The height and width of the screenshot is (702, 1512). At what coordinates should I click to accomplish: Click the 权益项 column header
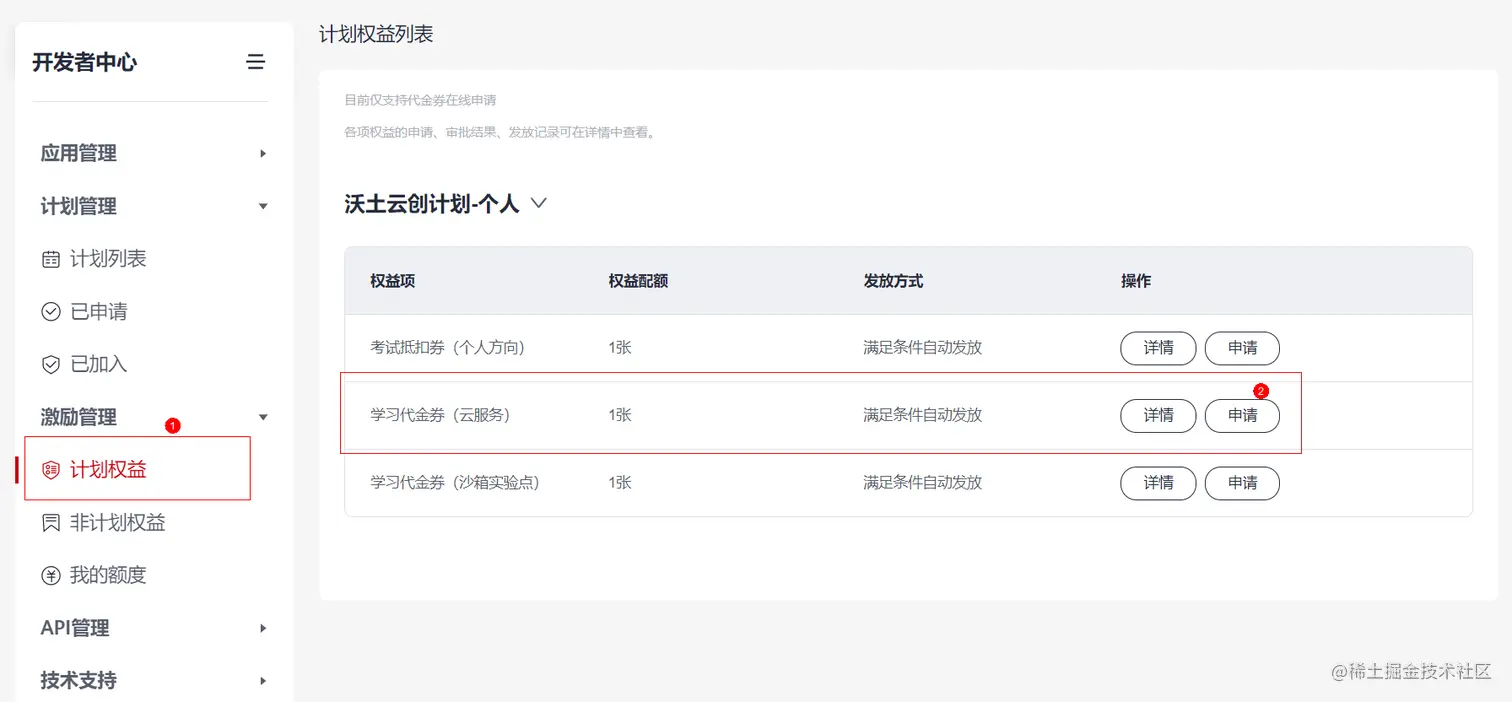(393, 281)
